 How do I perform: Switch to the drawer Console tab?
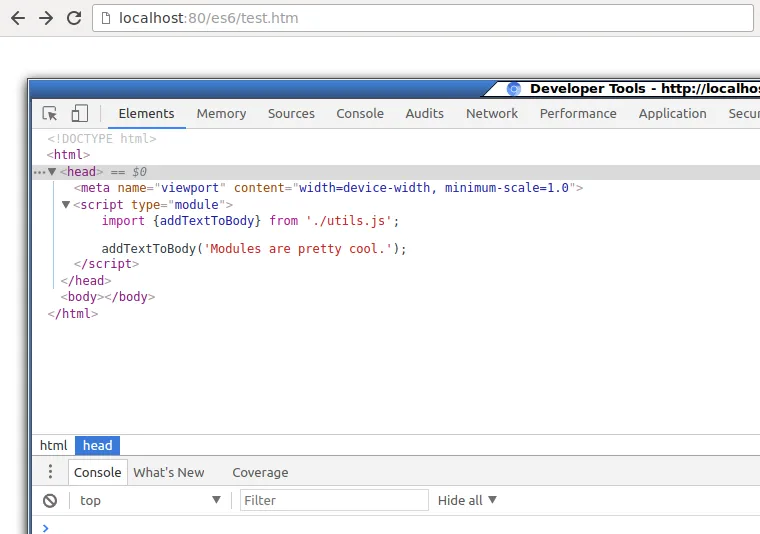97,472
